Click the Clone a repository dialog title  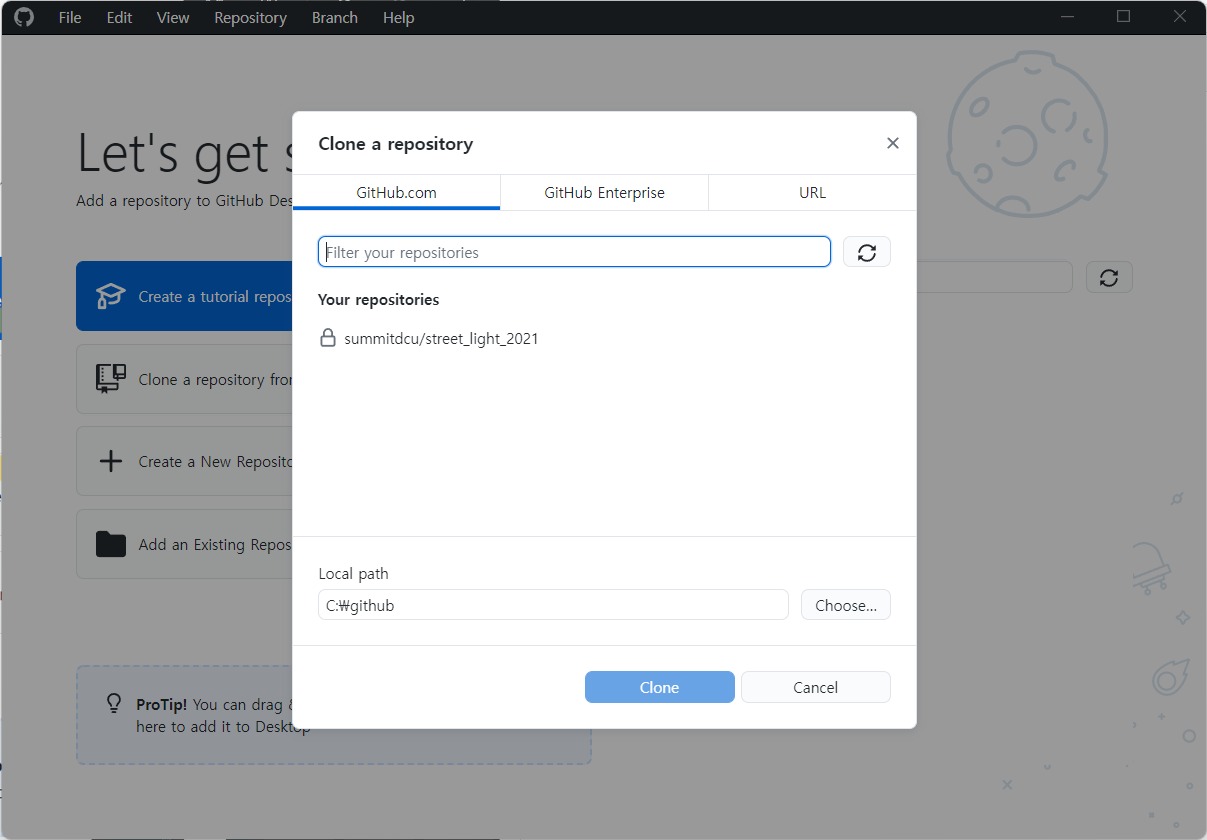pyautogui.click(x=396, y=144)
